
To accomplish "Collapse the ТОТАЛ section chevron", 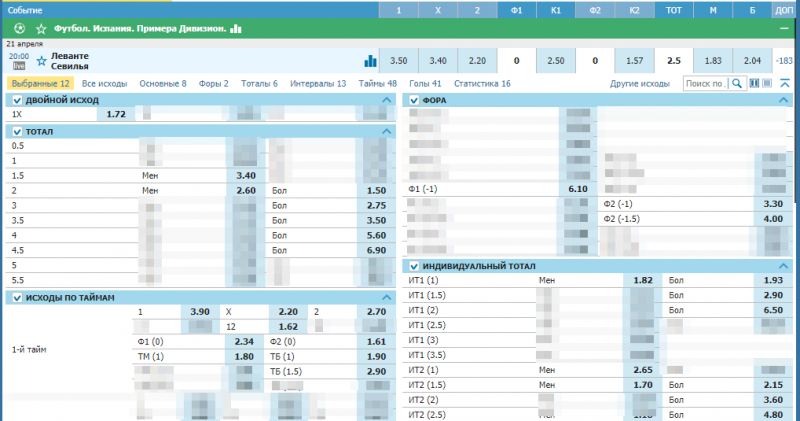I will (387, 131).
